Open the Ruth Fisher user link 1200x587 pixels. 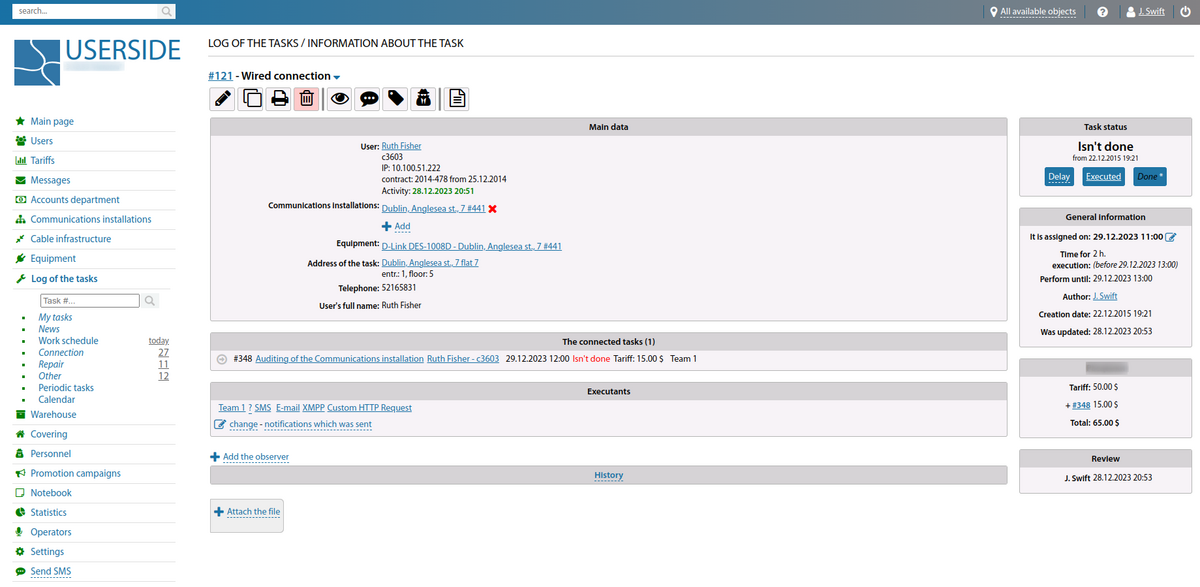click(x=401, y=146)
